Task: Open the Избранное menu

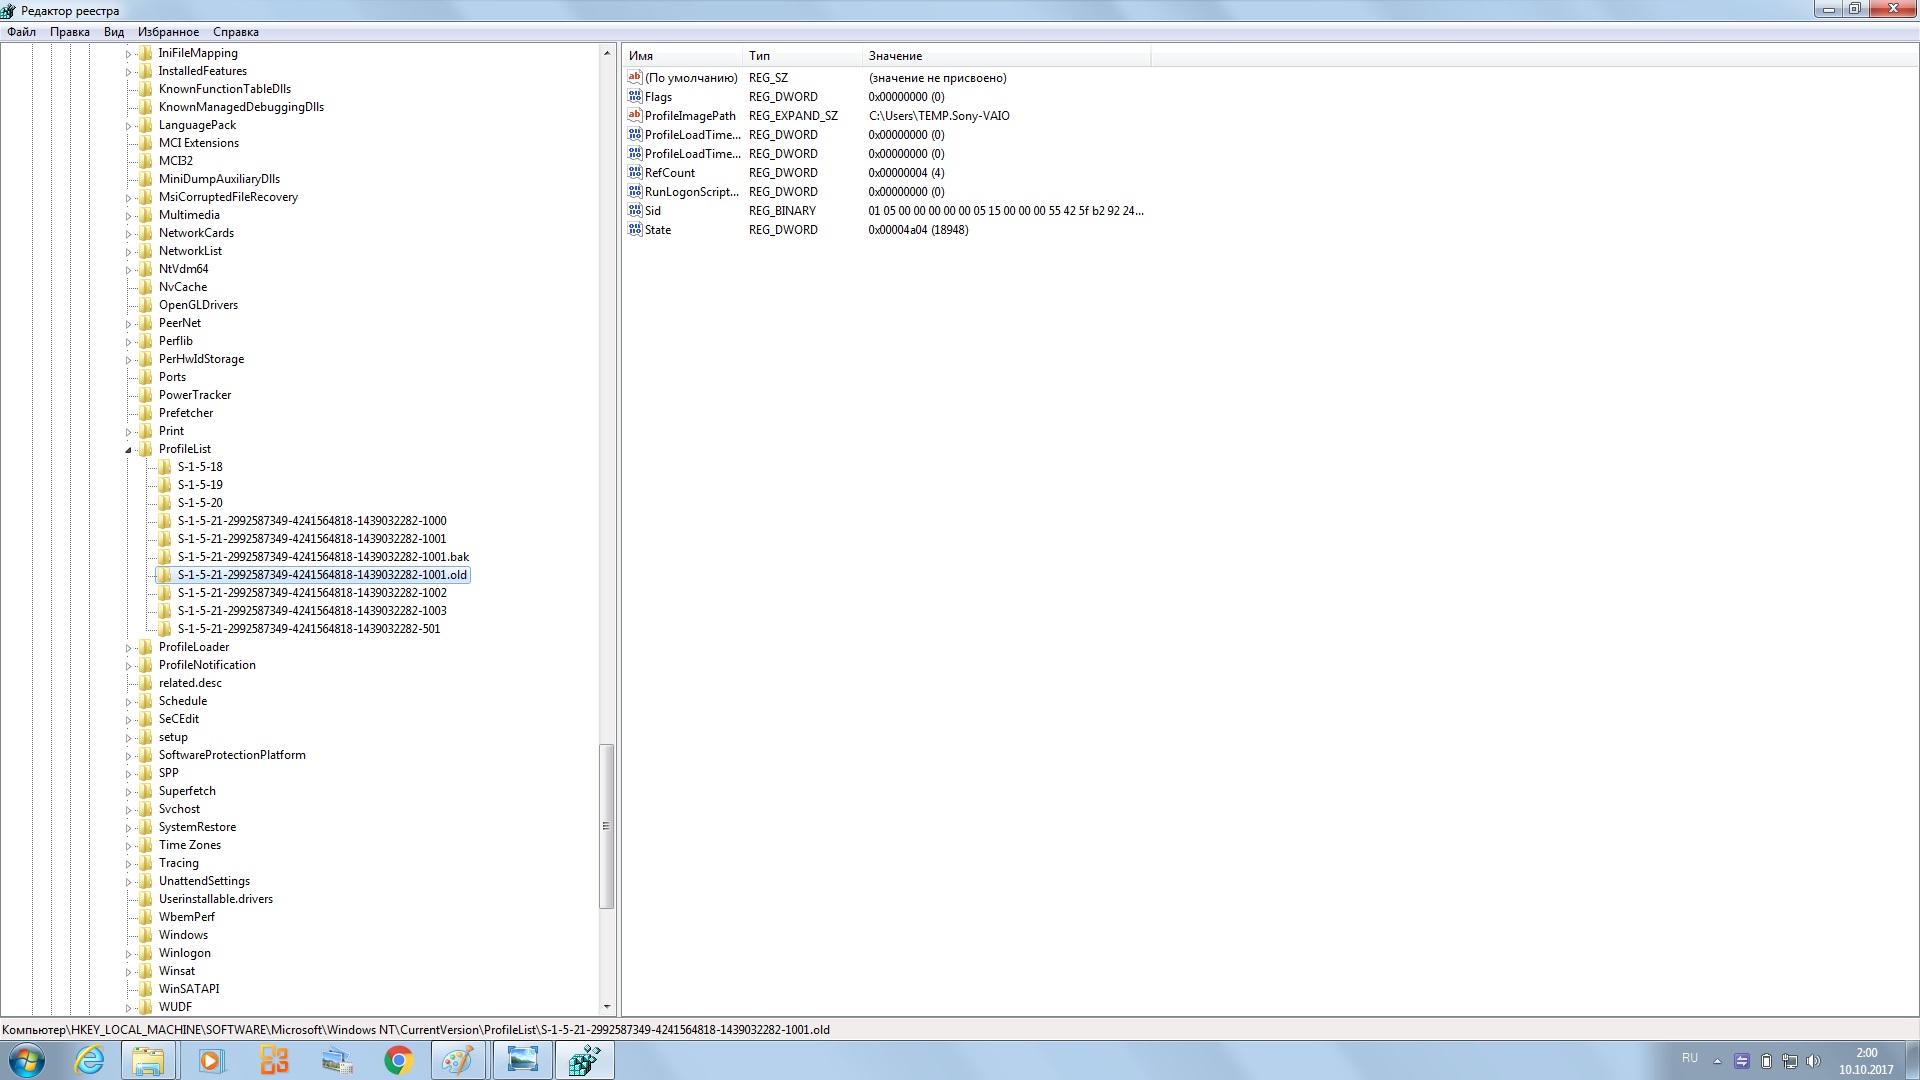Action: click(168, 32)
